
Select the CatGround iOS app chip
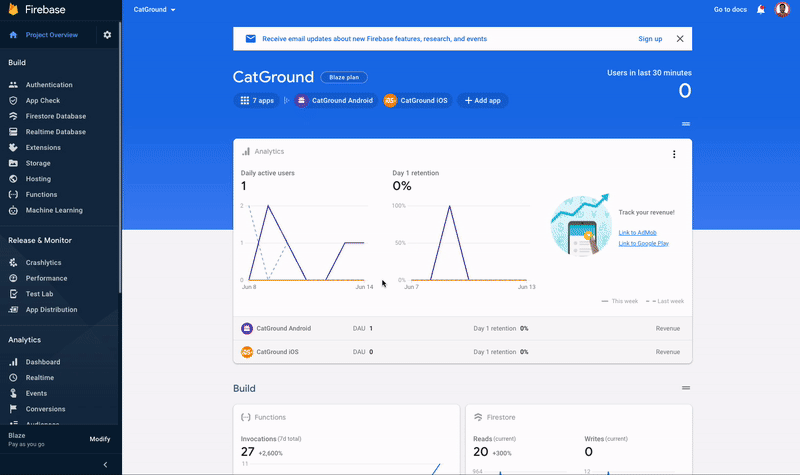[x=417, y=101]
